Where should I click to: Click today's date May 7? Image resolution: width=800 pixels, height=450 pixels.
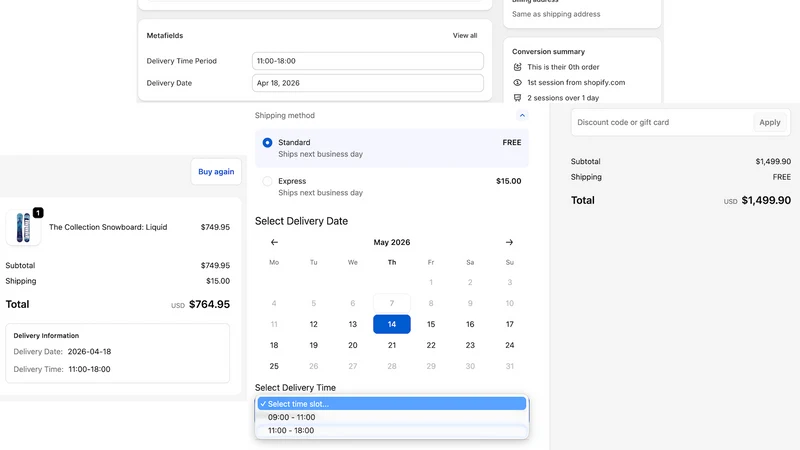392,304
